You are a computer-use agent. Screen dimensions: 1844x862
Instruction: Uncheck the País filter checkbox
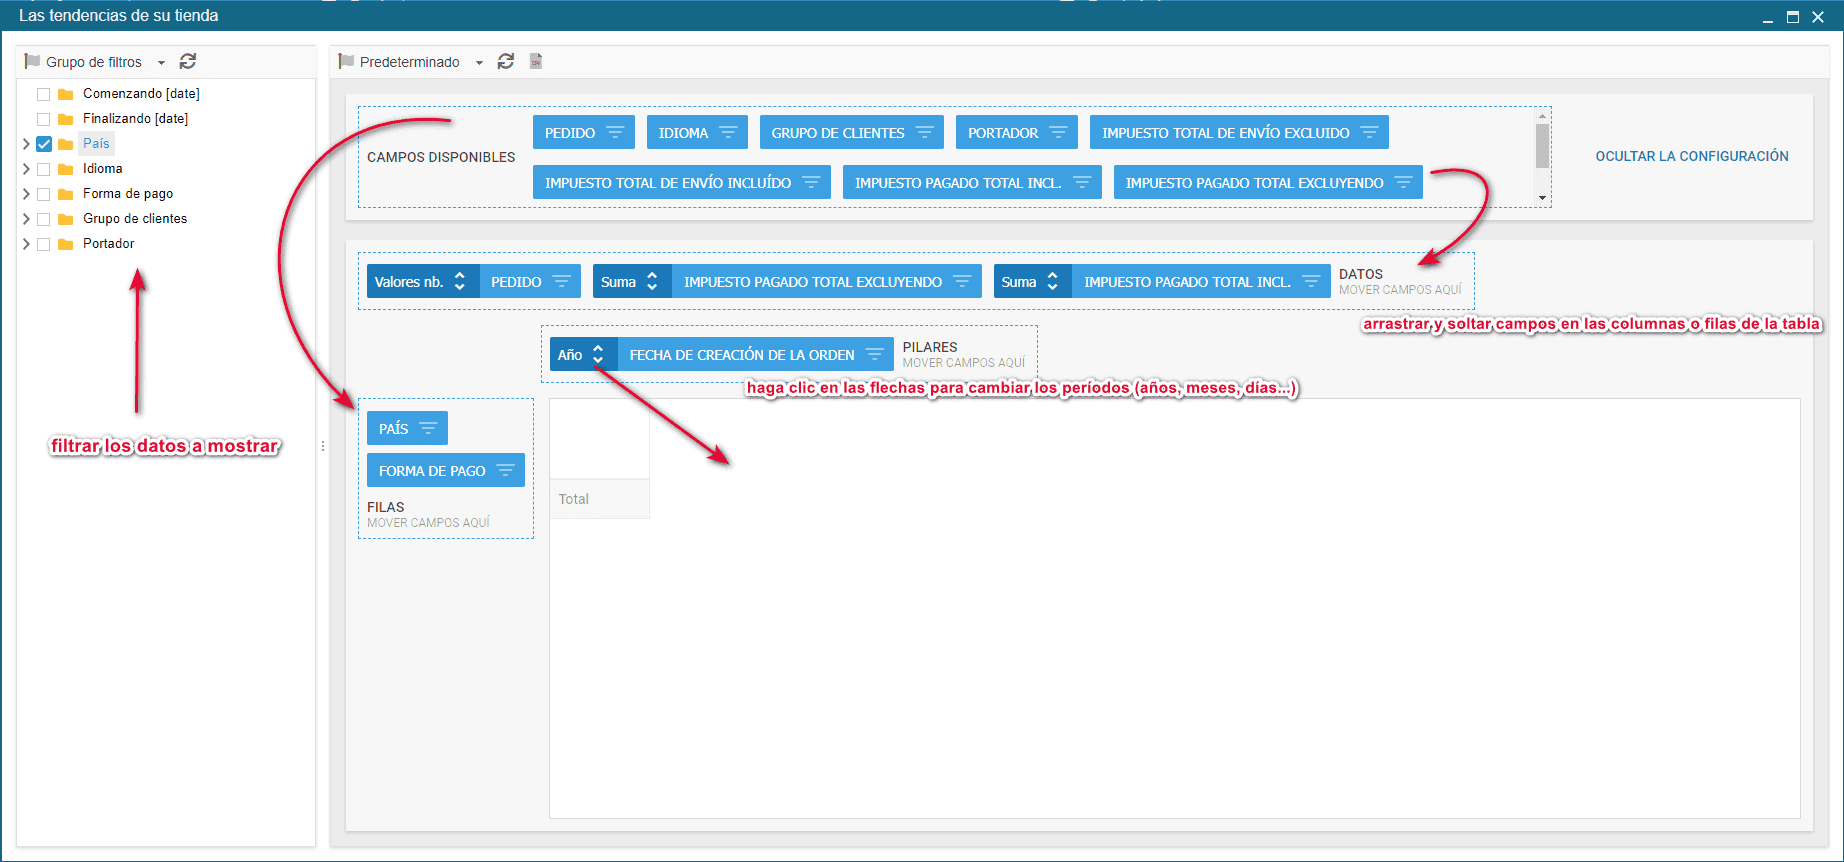(44, 144)
